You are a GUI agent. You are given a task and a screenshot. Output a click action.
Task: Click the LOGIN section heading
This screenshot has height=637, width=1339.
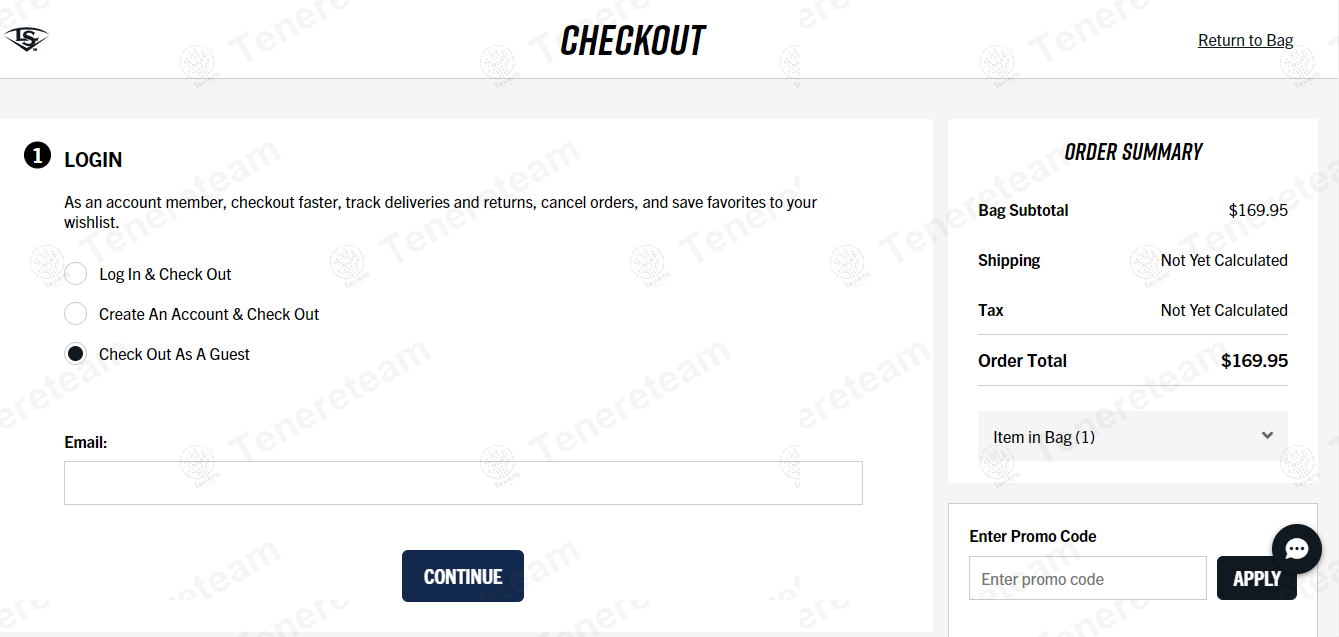point(93,160)
